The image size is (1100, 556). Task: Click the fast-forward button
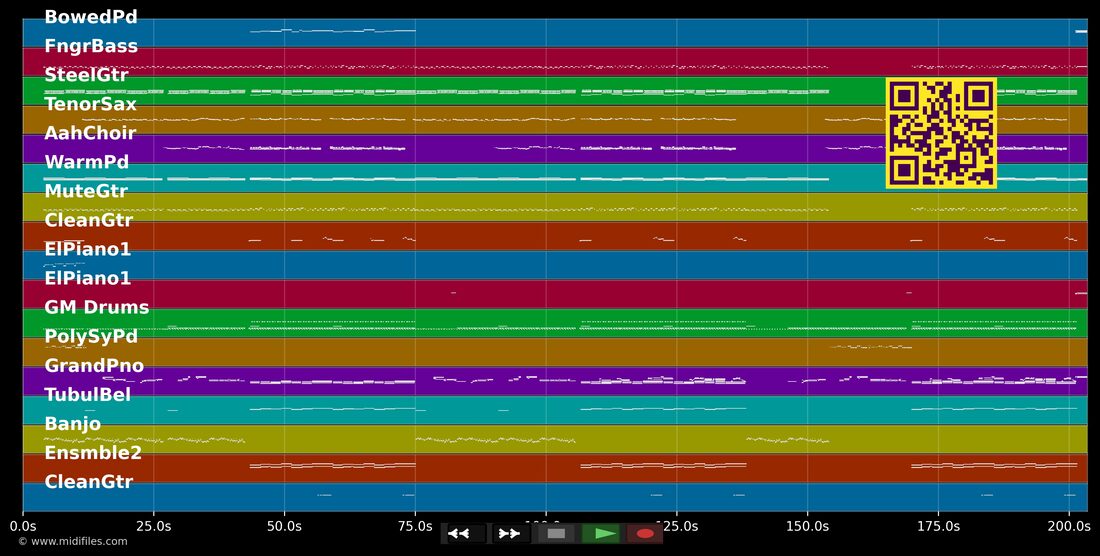(x=510, y=534)
